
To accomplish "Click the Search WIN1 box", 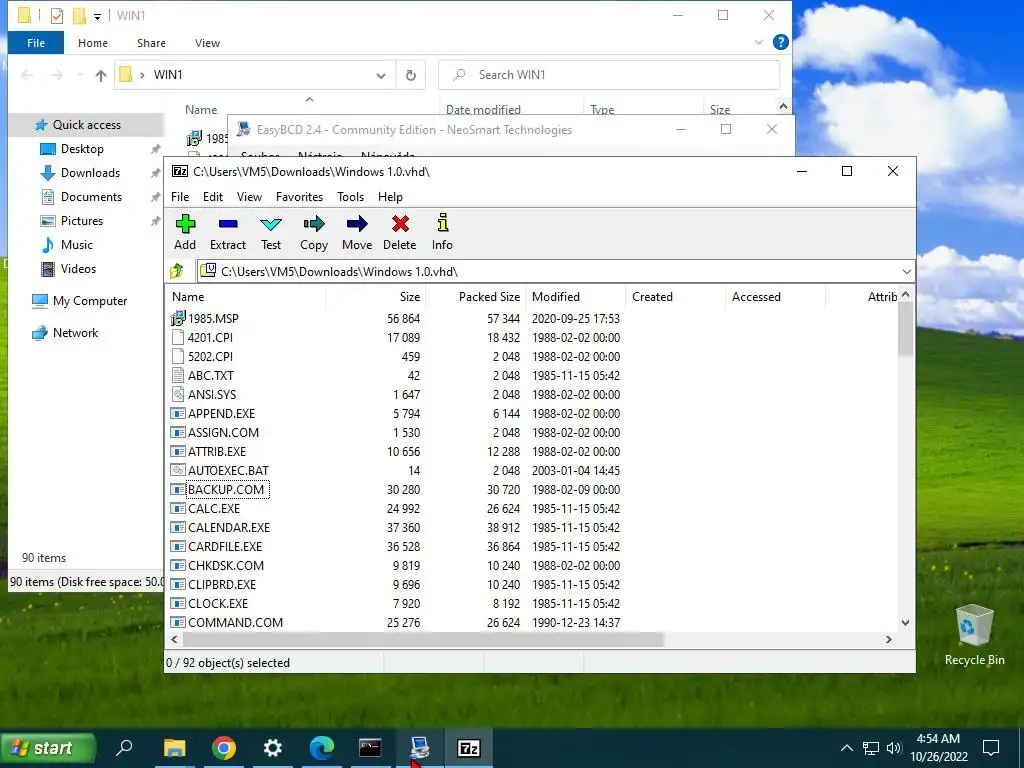I will pyautogui.click(x=609, y=75).
